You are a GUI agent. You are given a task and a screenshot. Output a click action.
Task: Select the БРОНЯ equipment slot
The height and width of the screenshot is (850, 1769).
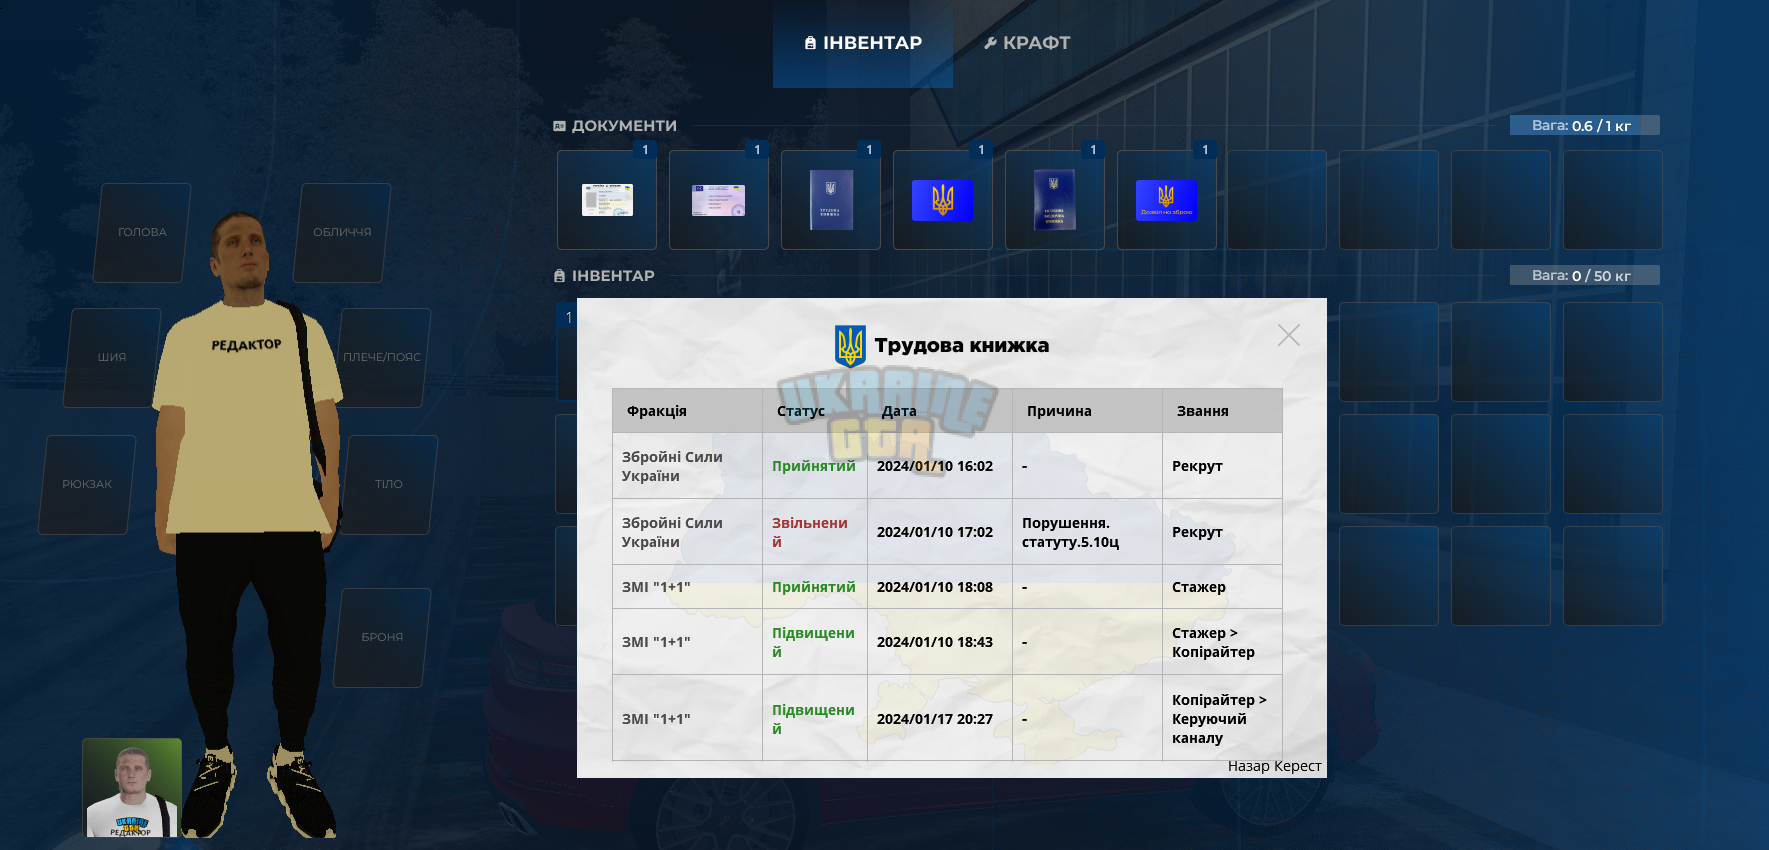tap(382, 637)
